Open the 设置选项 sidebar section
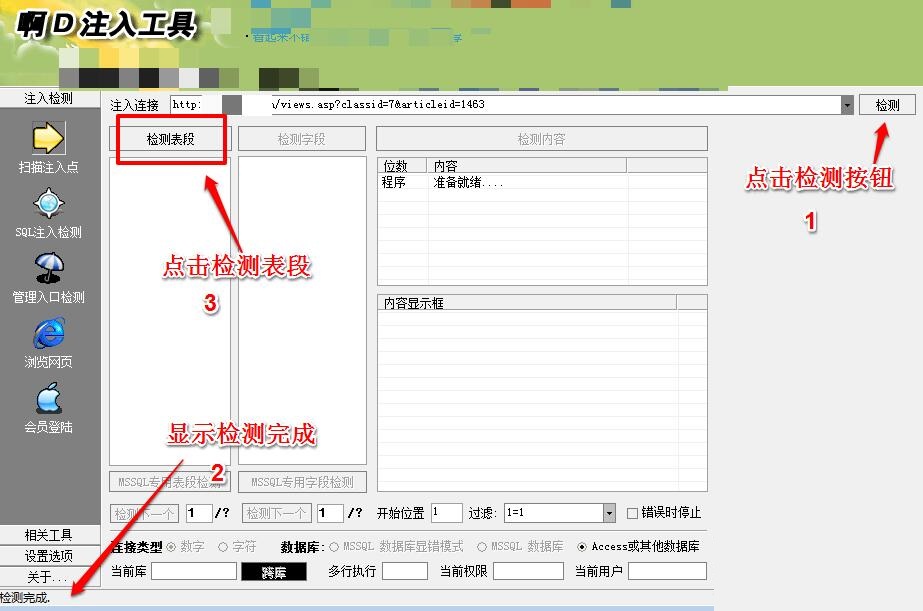923x611 pixels. 49,556
